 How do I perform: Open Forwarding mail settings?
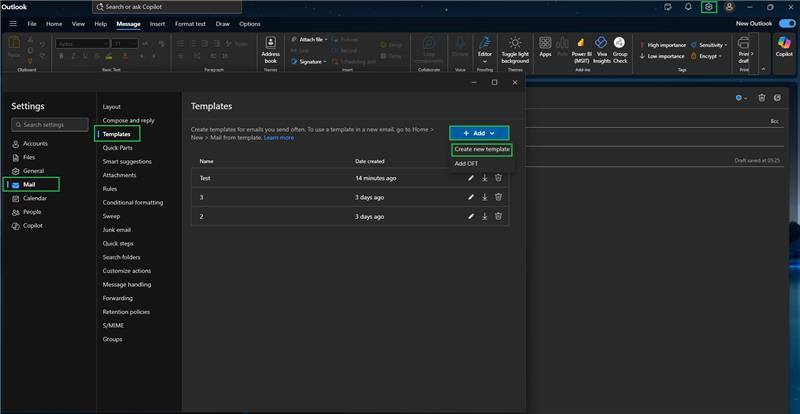pyautogui.click(x=117, y=298)
